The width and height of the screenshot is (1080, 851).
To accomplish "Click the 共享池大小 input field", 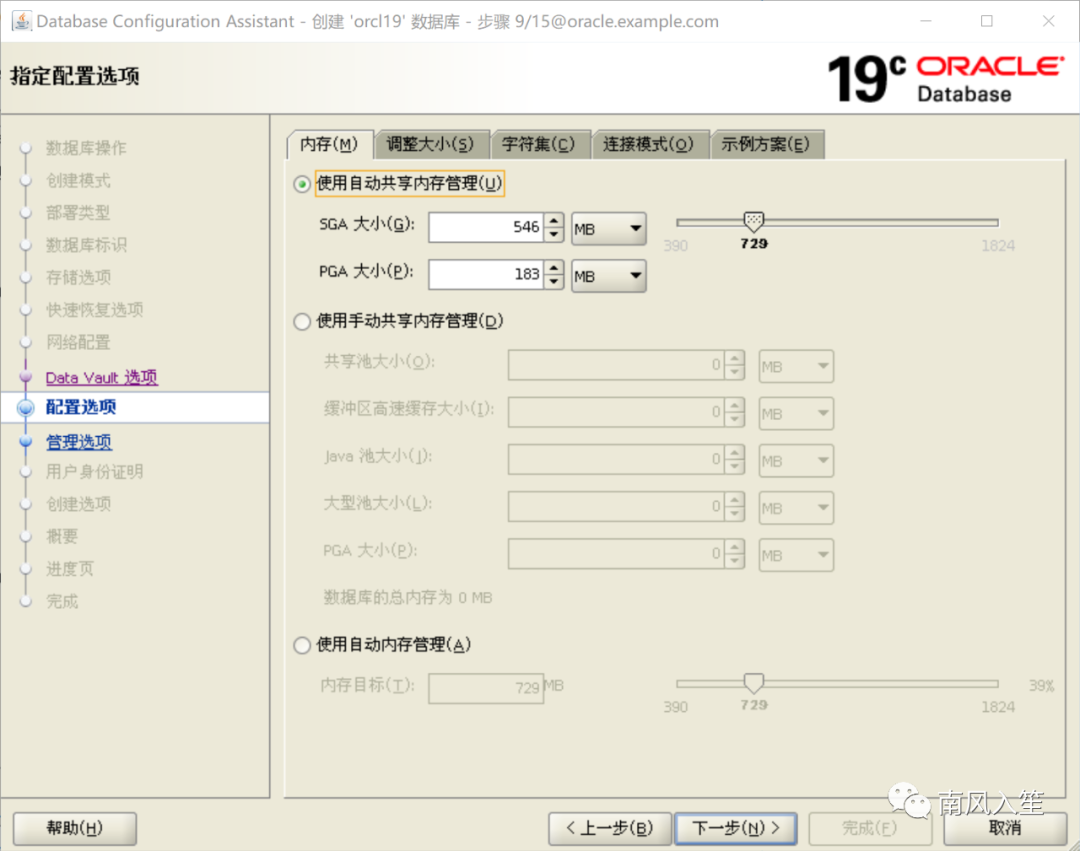I will [x=616, y=365].
